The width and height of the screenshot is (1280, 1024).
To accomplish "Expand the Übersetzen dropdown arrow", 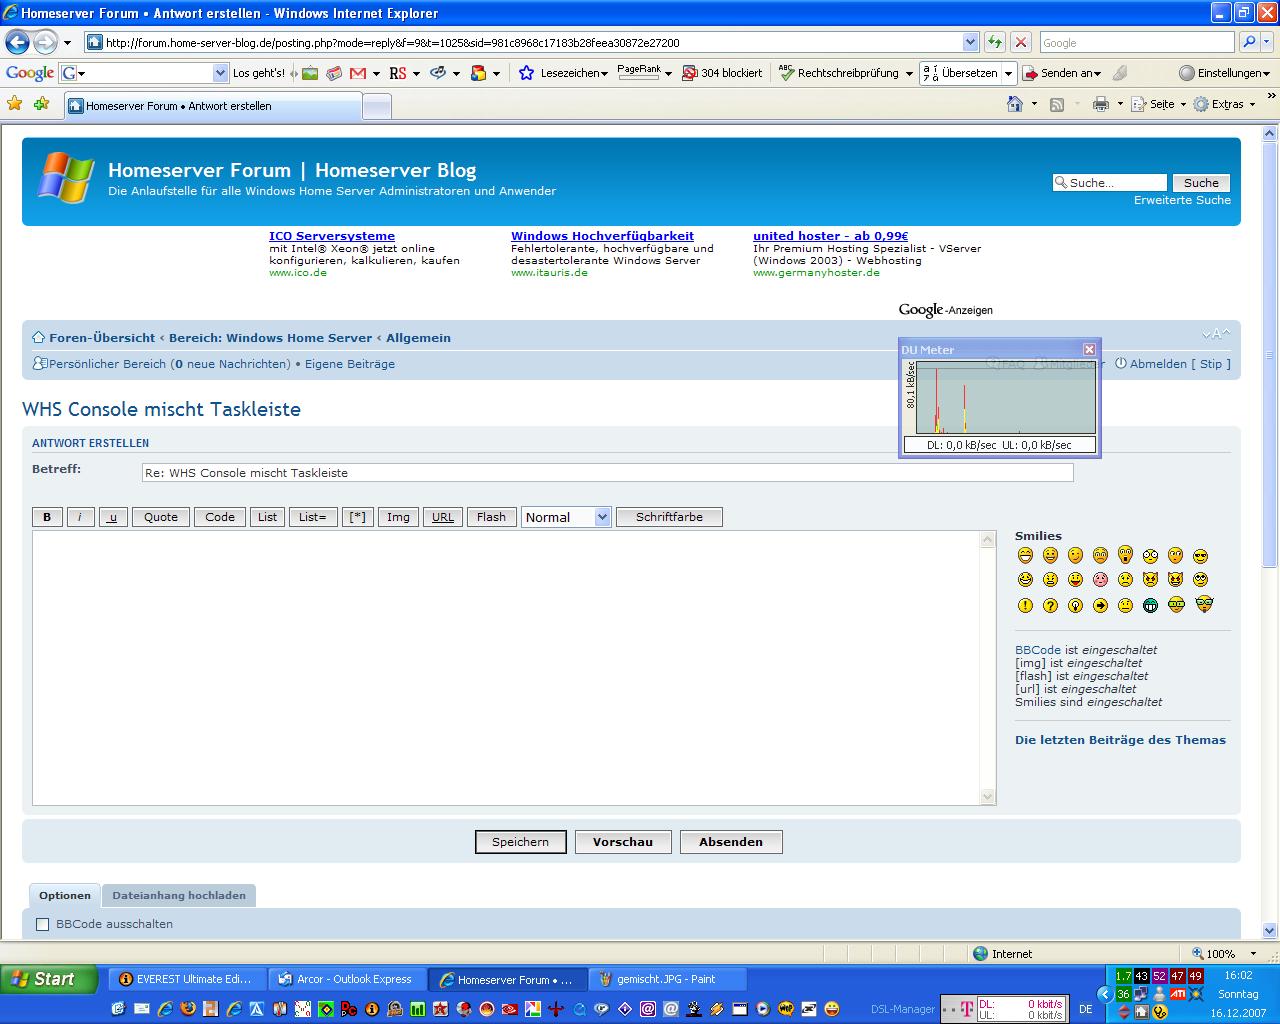I will 1009,73.
